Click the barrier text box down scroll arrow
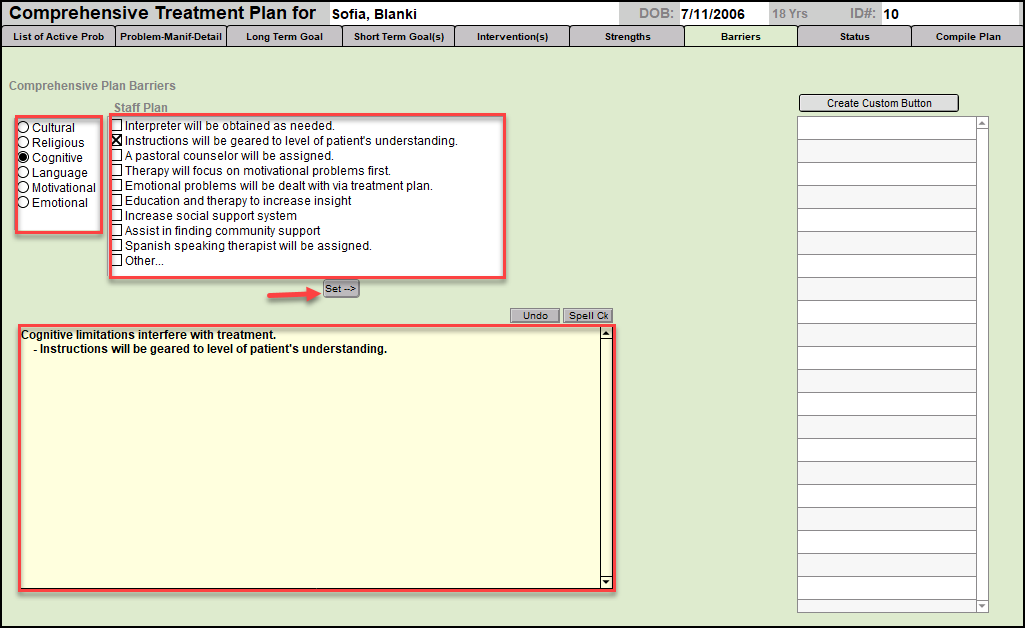The height and width of the screenshot is (628, 1025). tap(605, 581)
